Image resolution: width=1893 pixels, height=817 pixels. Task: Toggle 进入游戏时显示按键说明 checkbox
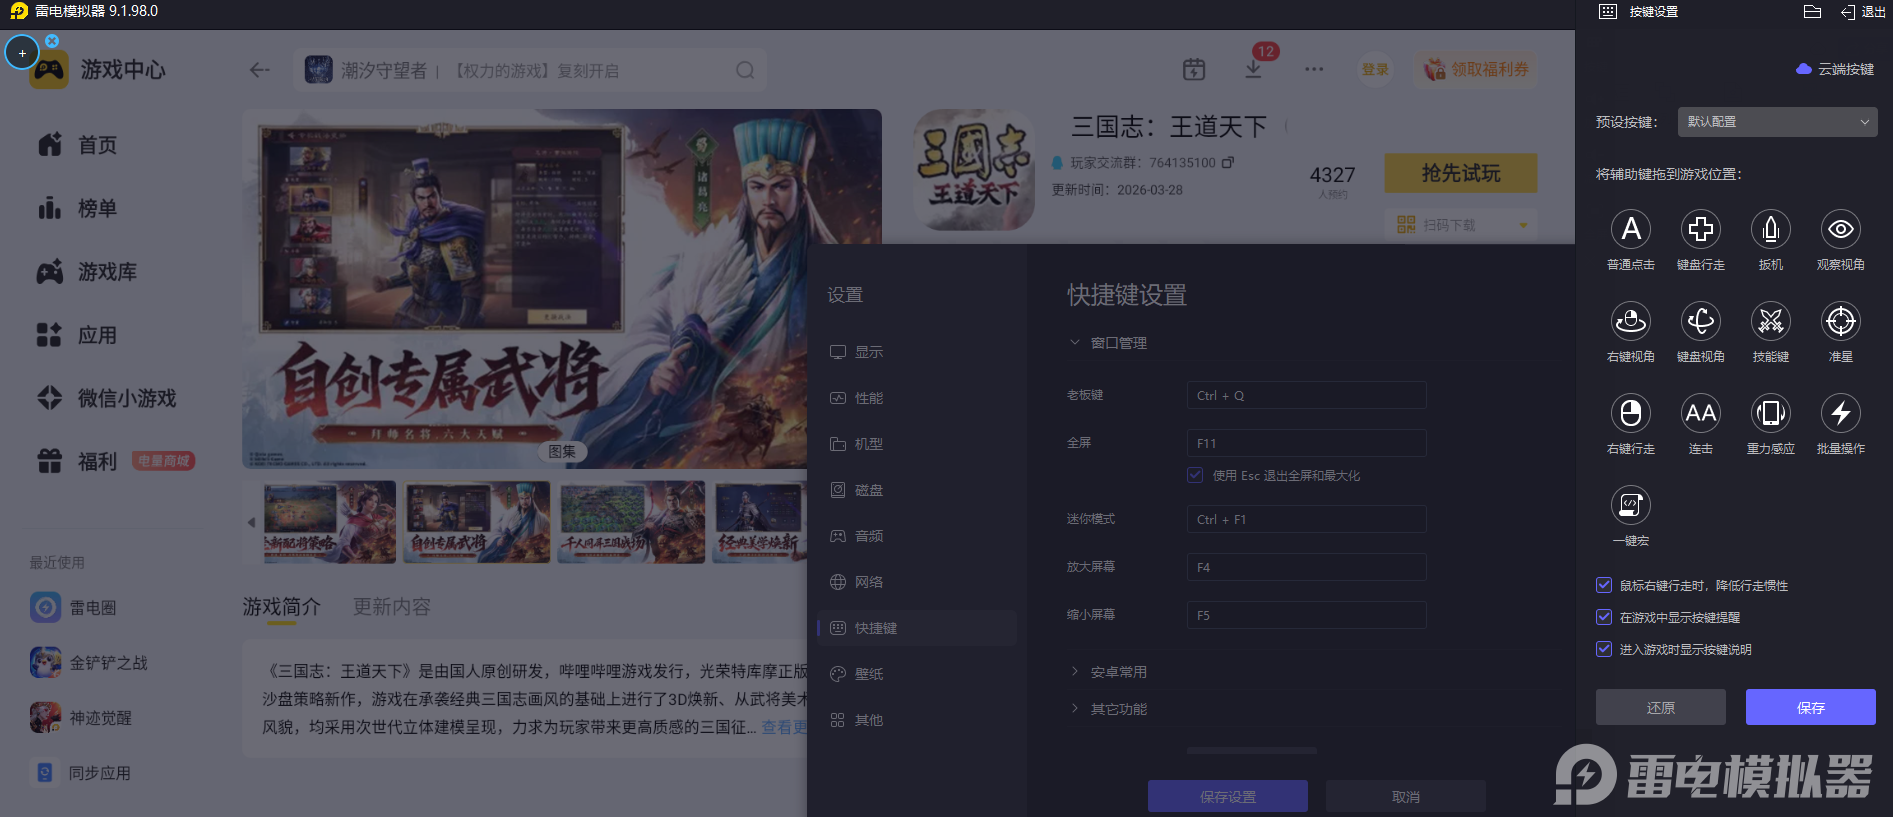point(1604,649)
